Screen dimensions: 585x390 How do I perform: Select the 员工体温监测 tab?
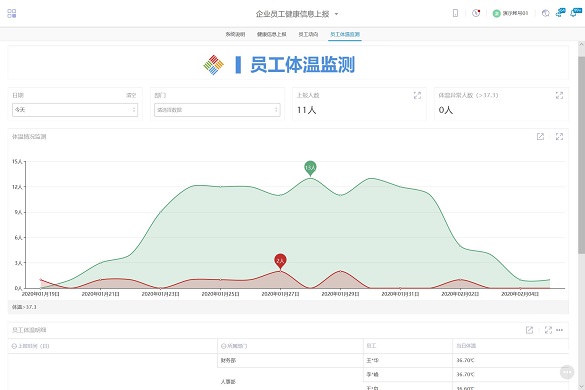(345, 34)
